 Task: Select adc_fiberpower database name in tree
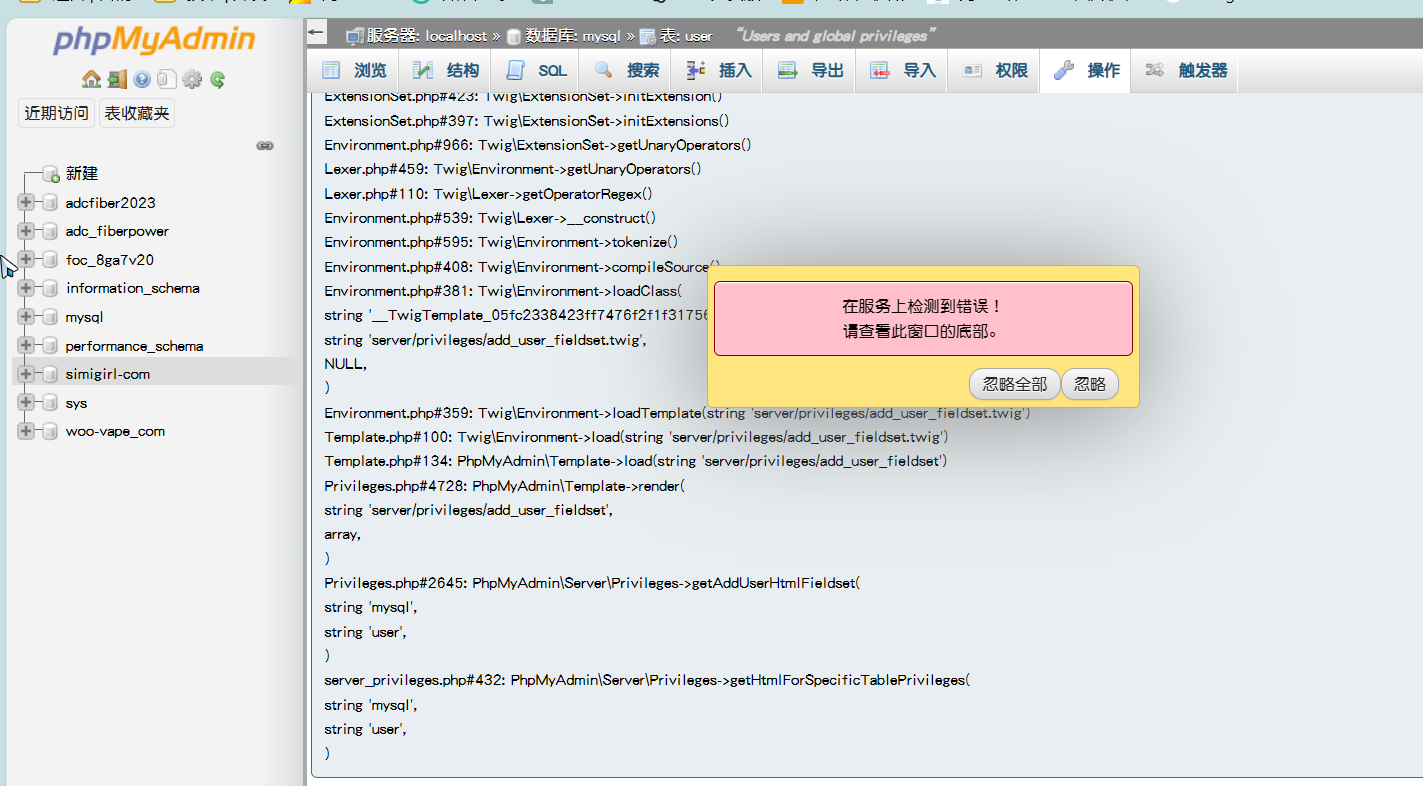(x=117, y=231)
